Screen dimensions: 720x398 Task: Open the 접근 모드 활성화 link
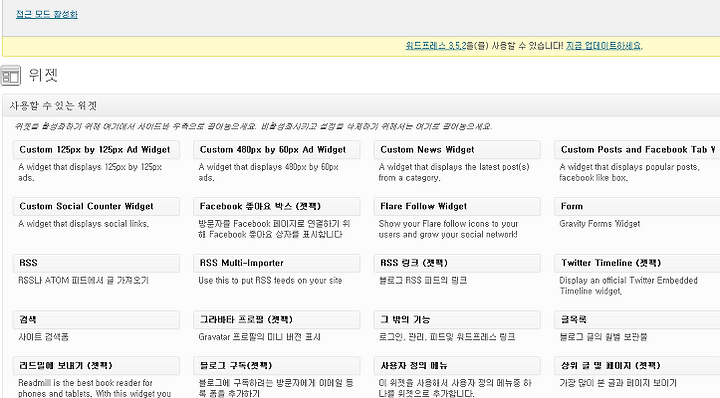tap(47, 14)
